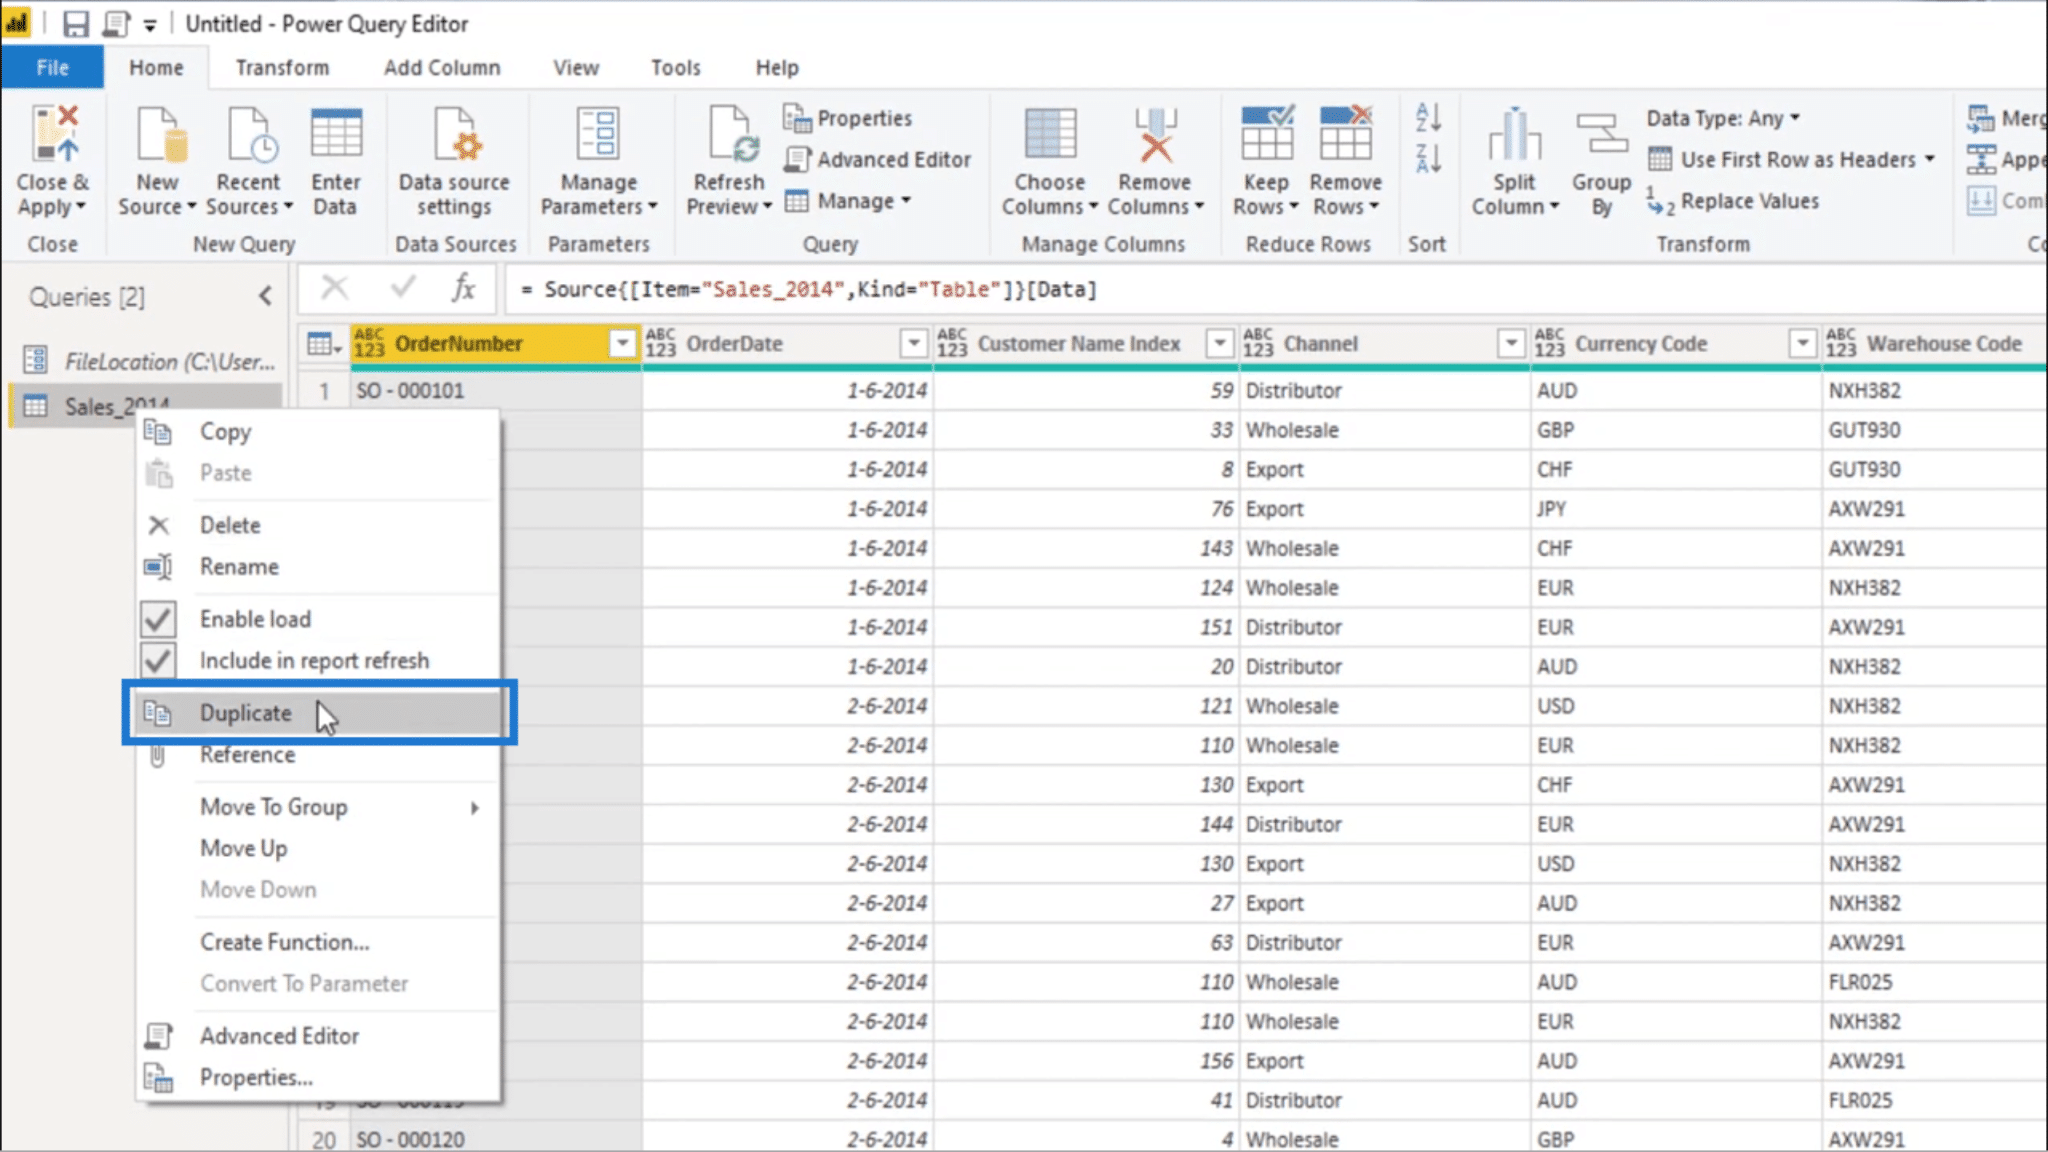Check the OrderNumber column filter

coord(619,343)
